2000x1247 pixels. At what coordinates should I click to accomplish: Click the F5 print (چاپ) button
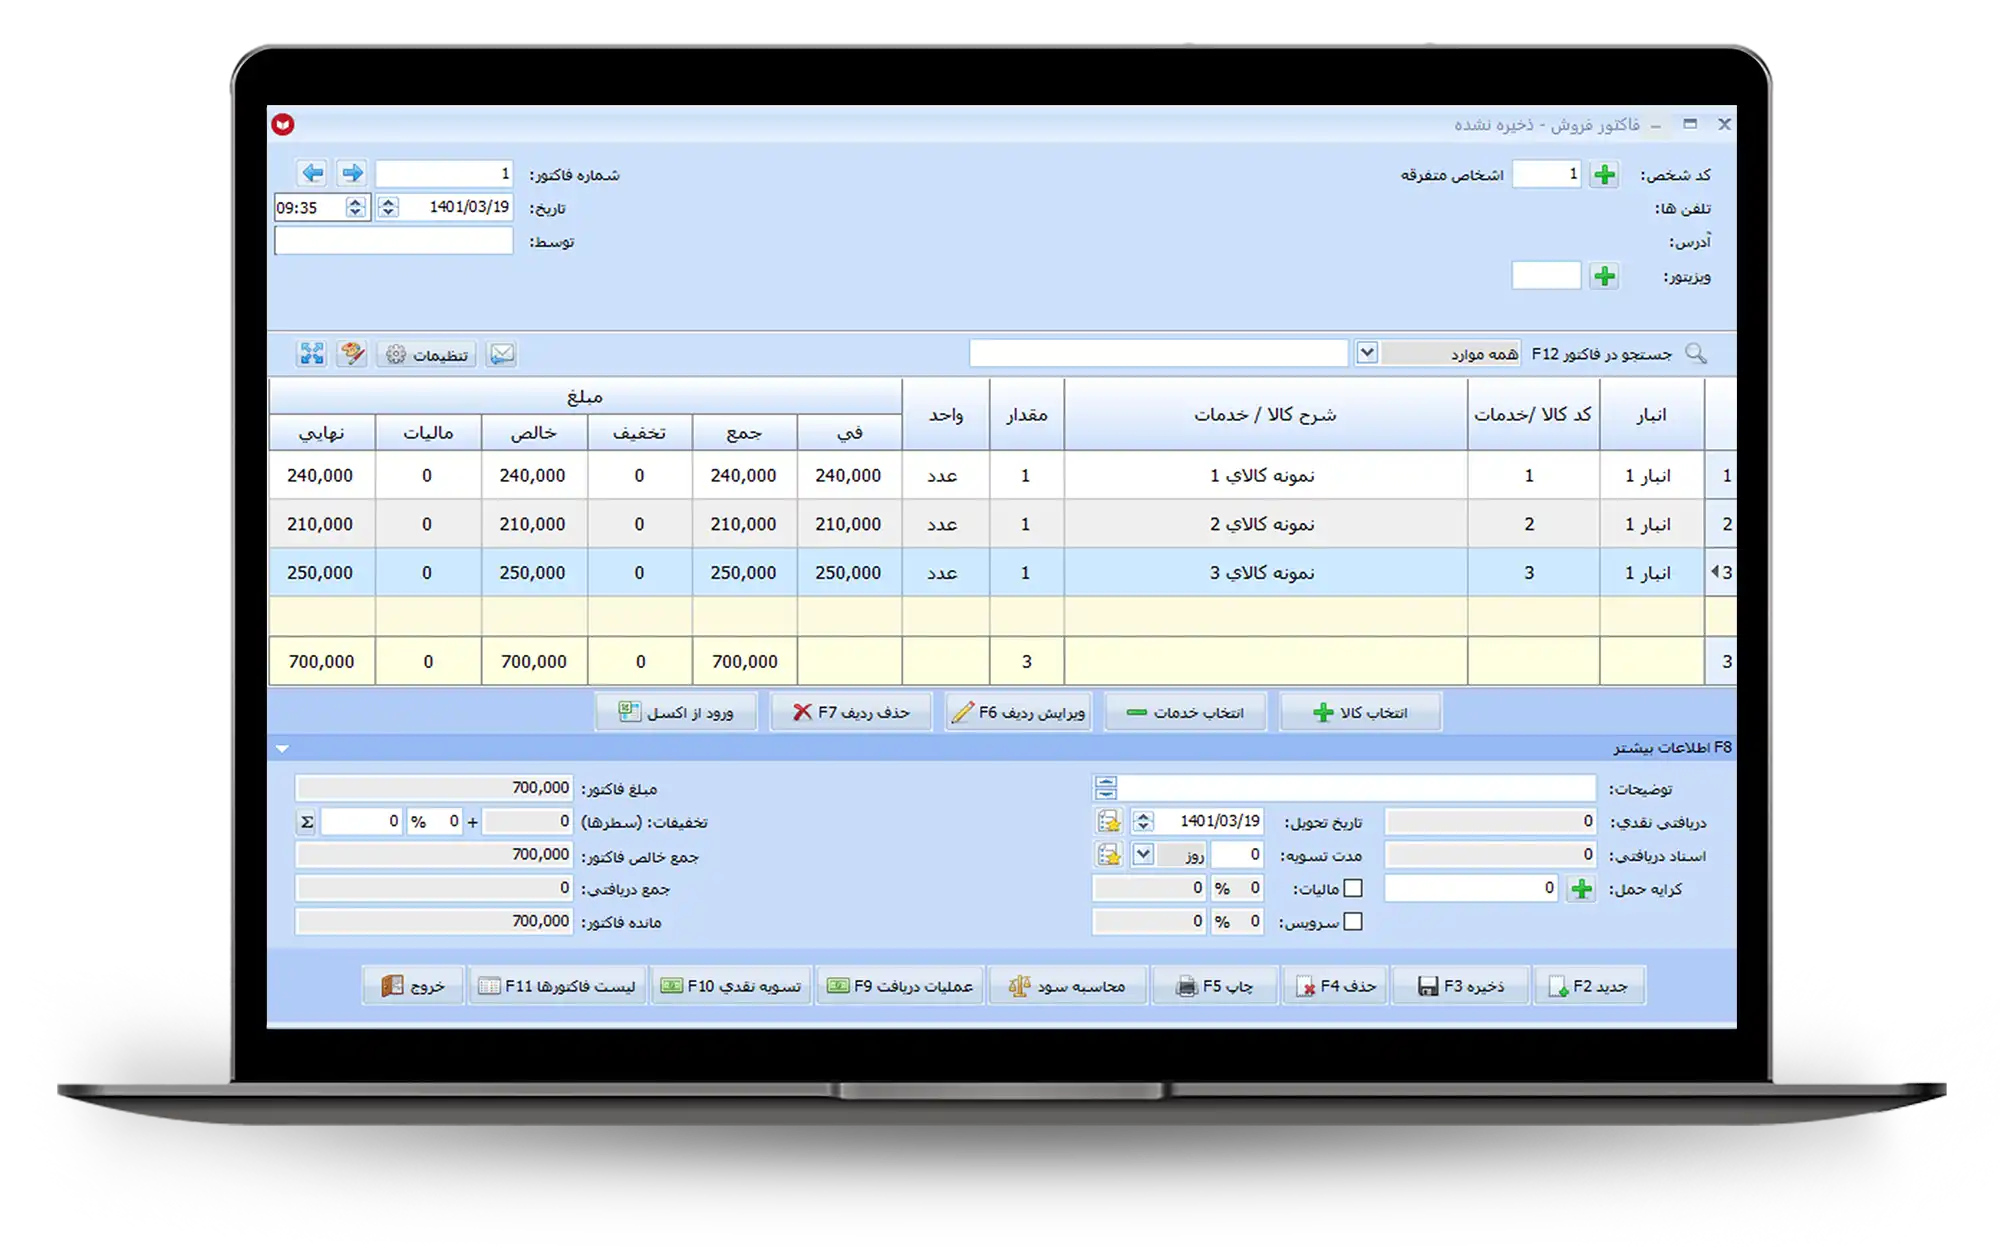click(x=1214, y=986)
